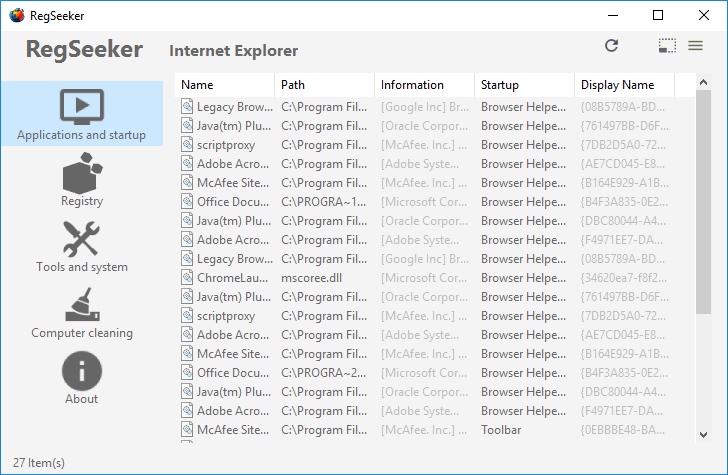Sort by Display Name column header
This screenshot has width=728, height=475.
pyautogui.click(x=624, y=85)
